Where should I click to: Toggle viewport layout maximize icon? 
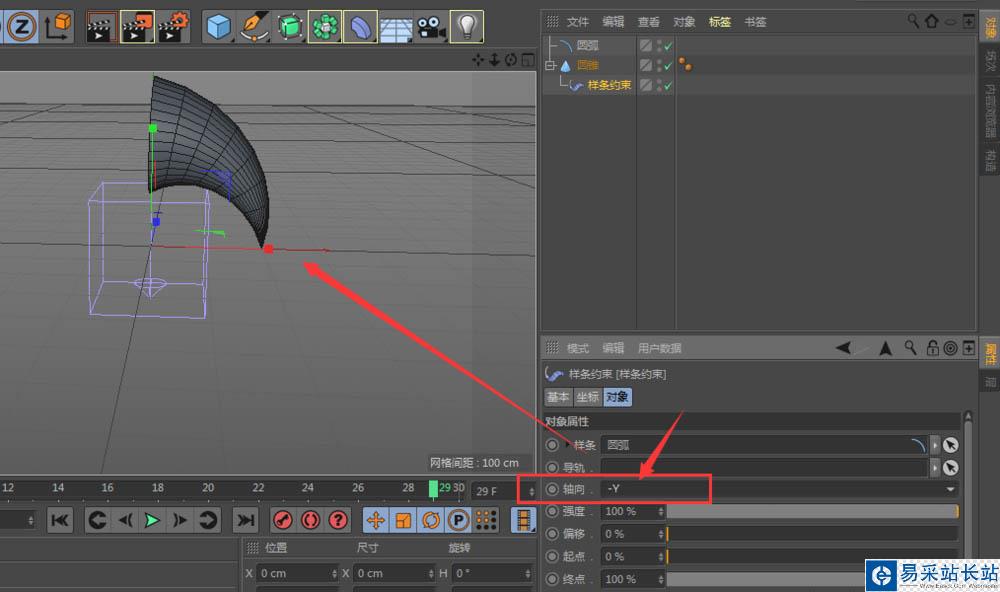[527, 60]
